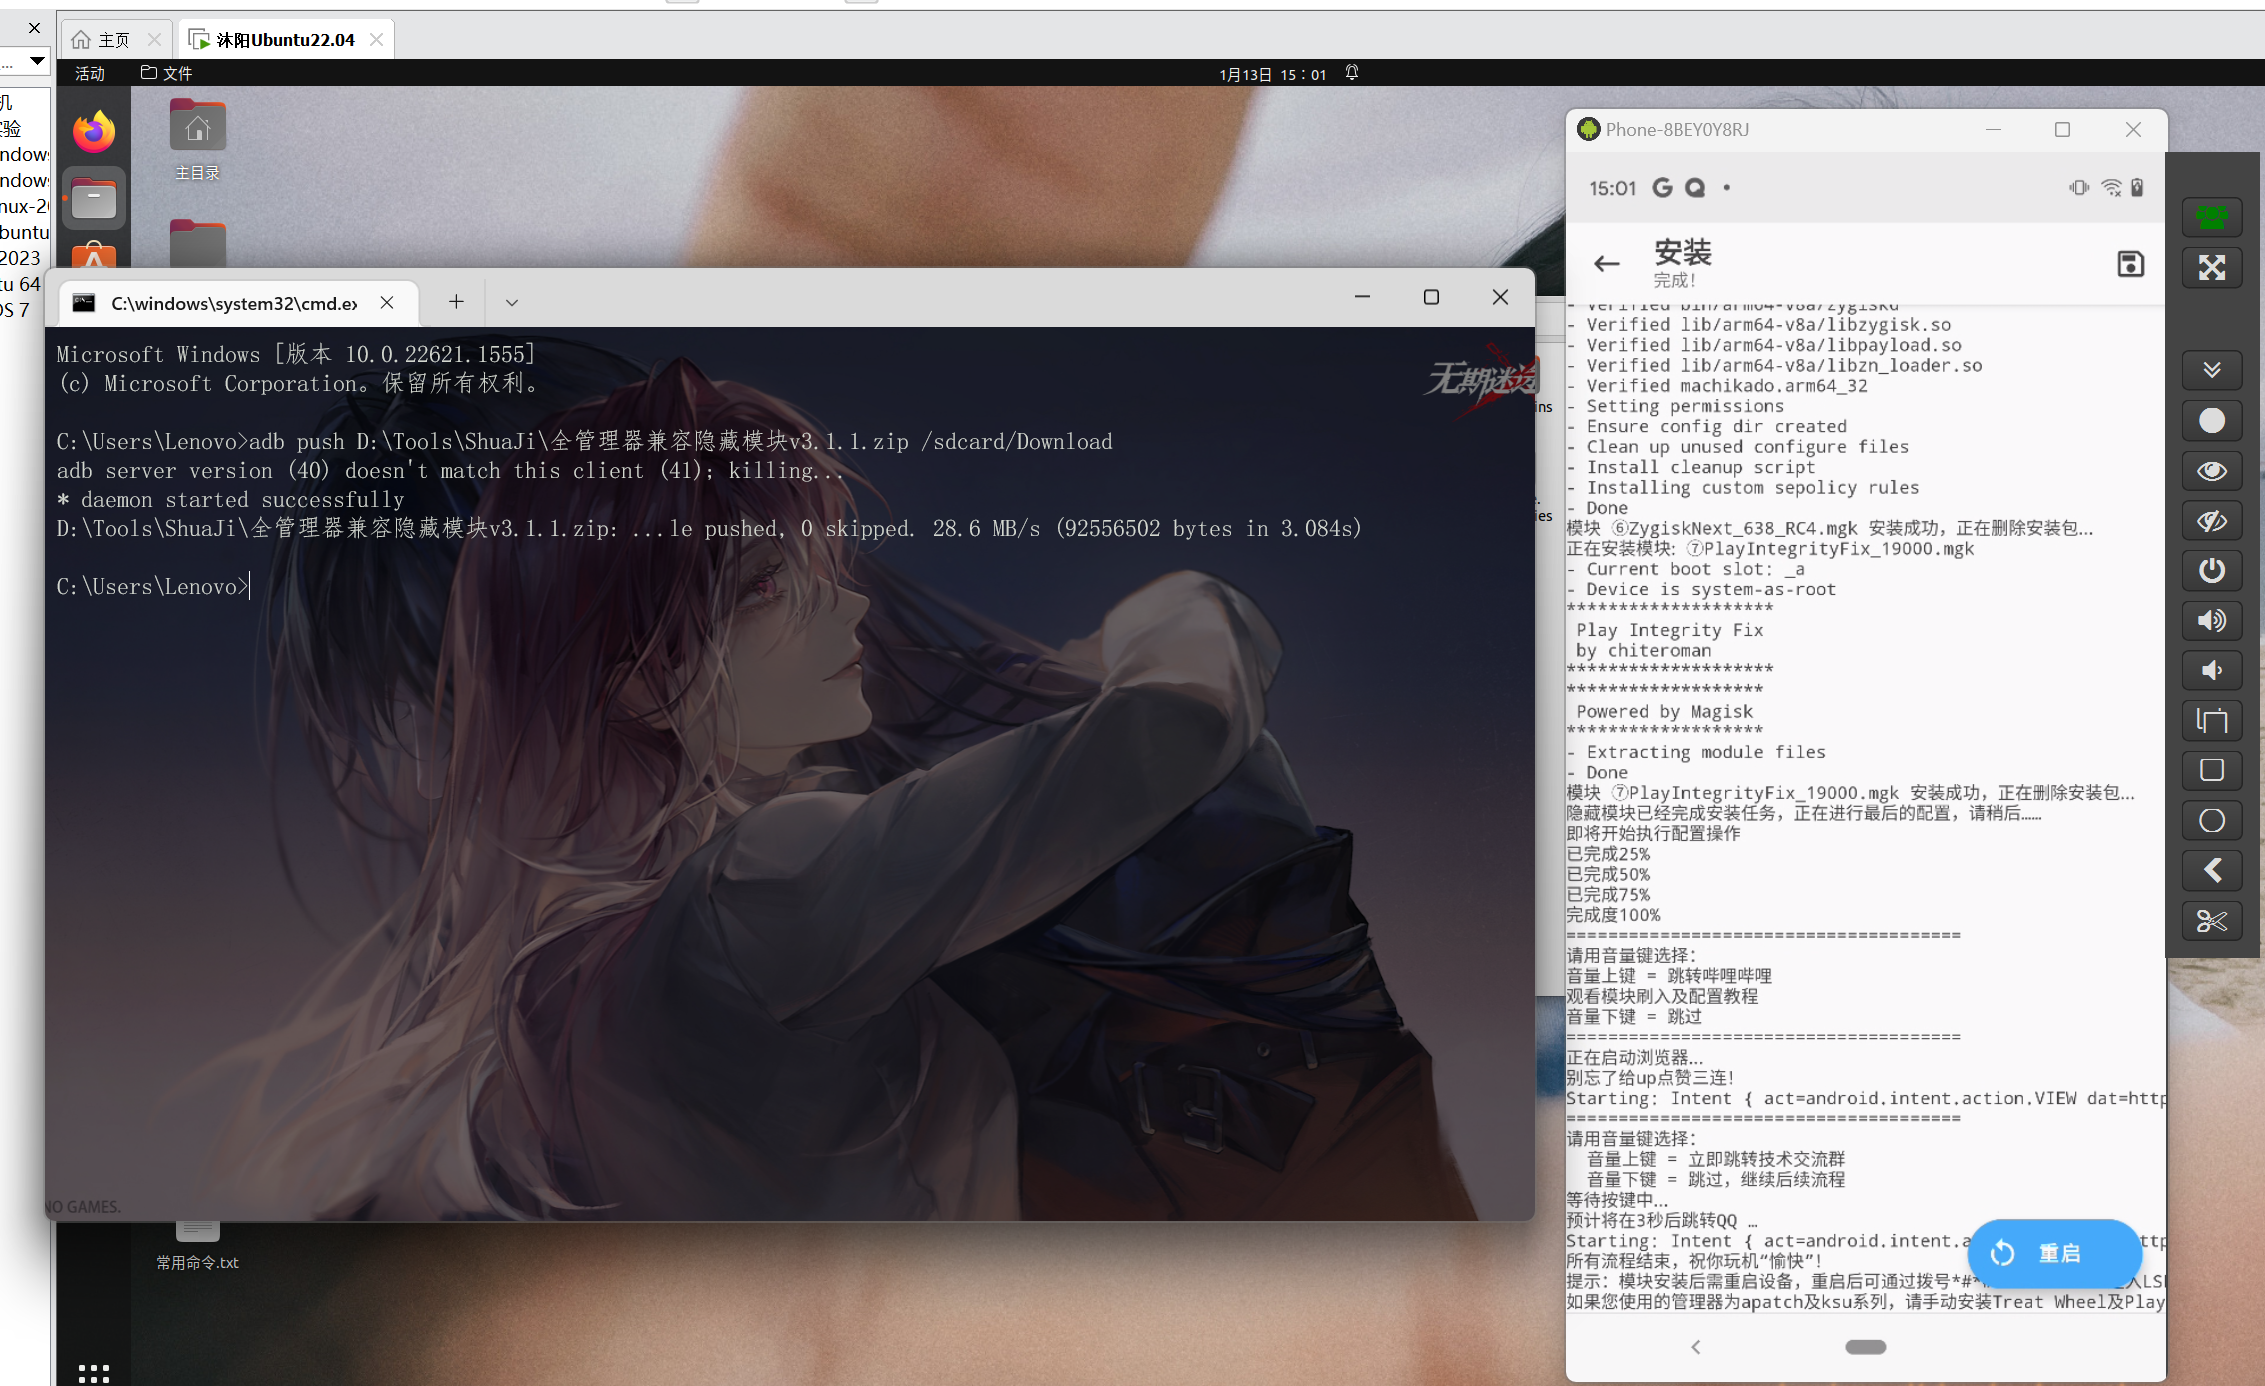Switch to the 主页 home tab
The width and height of the screenshot is (2265, 1386).
pyautogui.click(x=113, y=40)
